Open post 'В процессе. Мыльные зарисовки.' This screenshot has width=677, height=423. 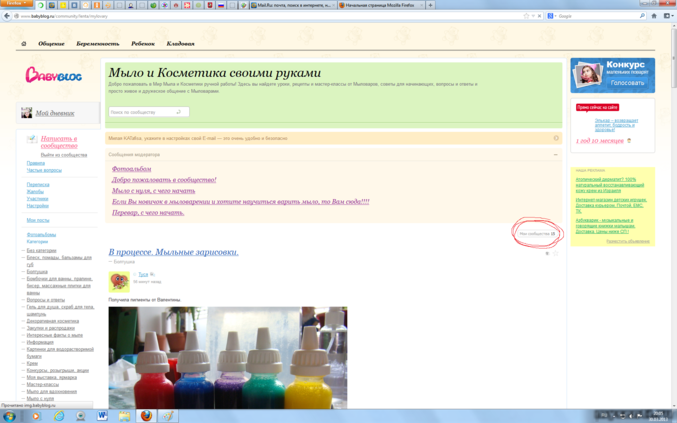[173, 252]
